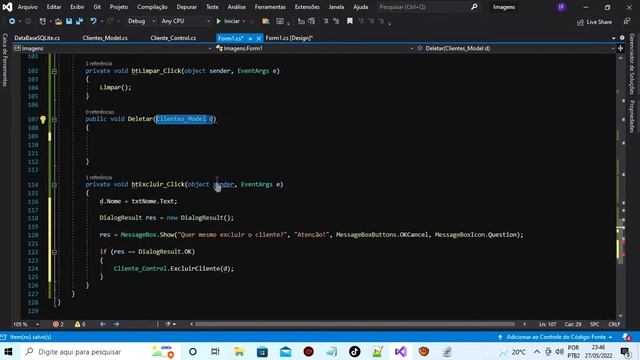
Task: Open the Caixa de Ferramentas side panel
Action: click(x=5, y=60)
